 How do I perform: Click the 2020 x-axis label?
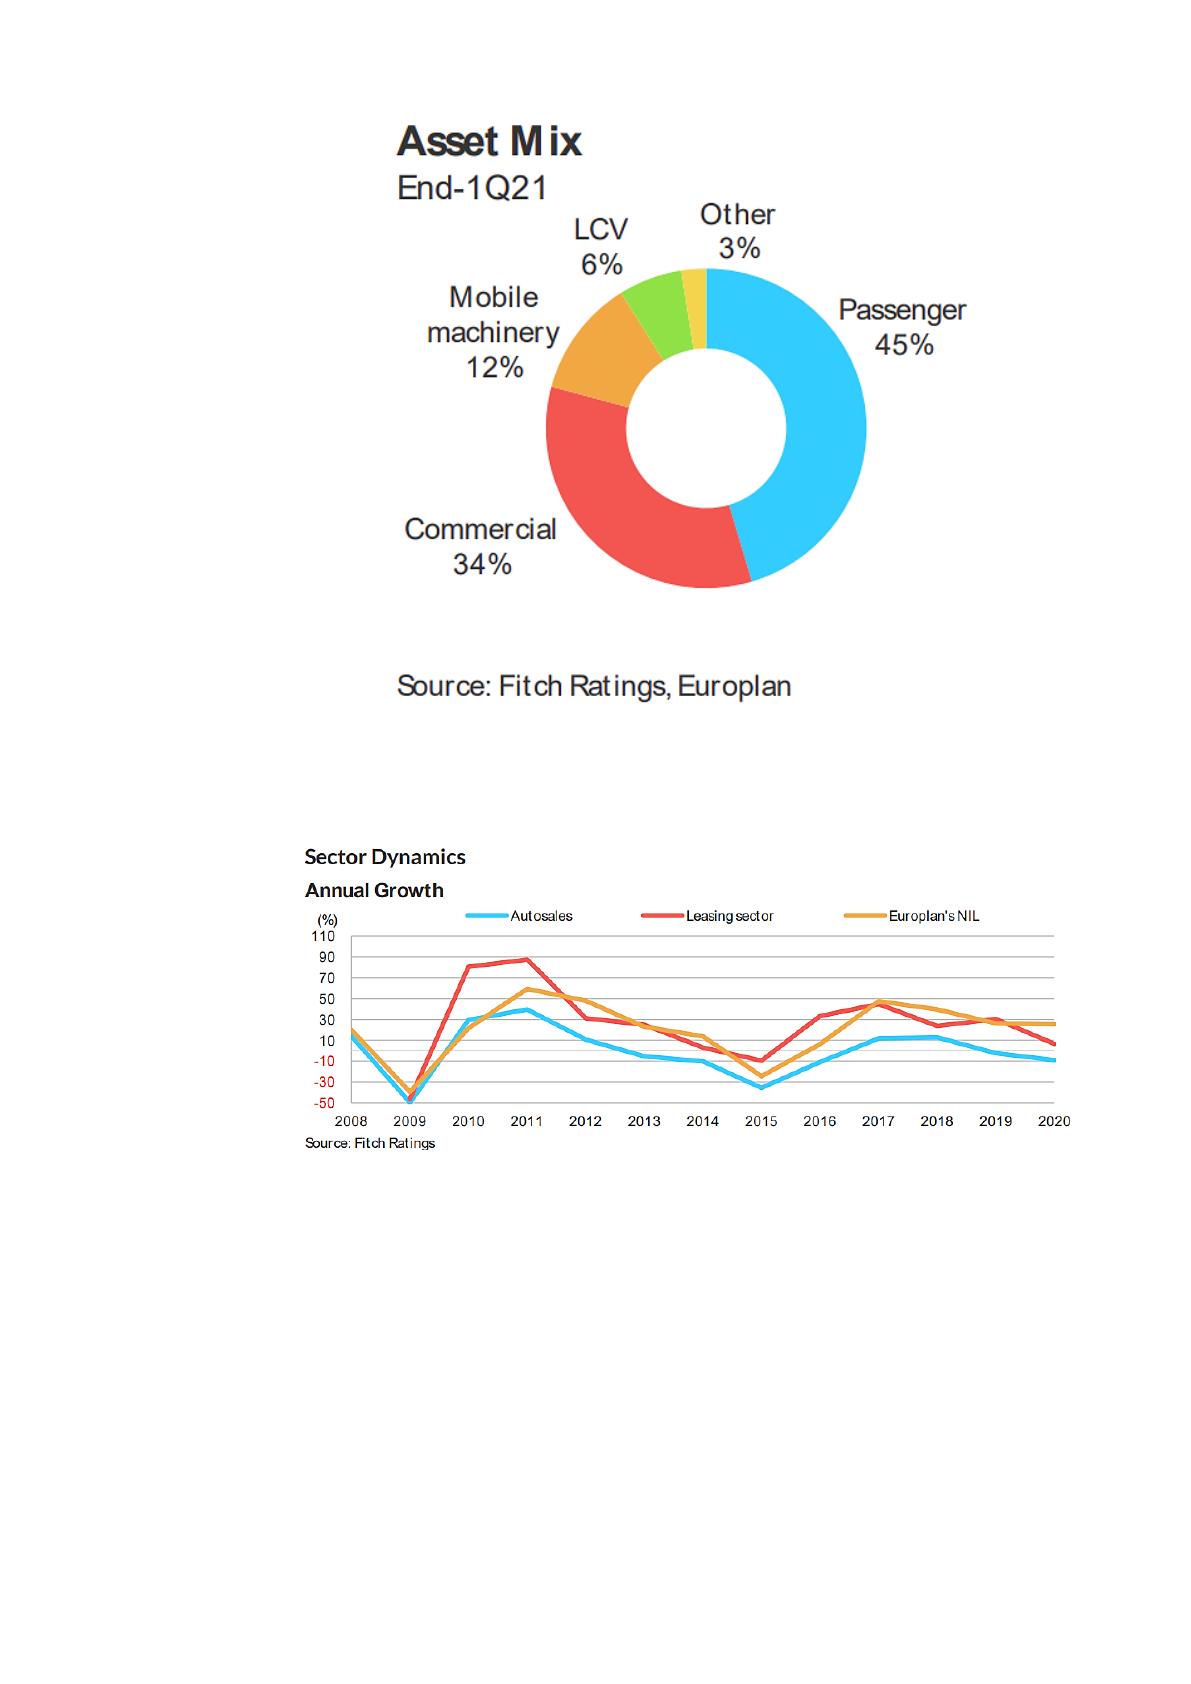(x=1054, y=1121)
